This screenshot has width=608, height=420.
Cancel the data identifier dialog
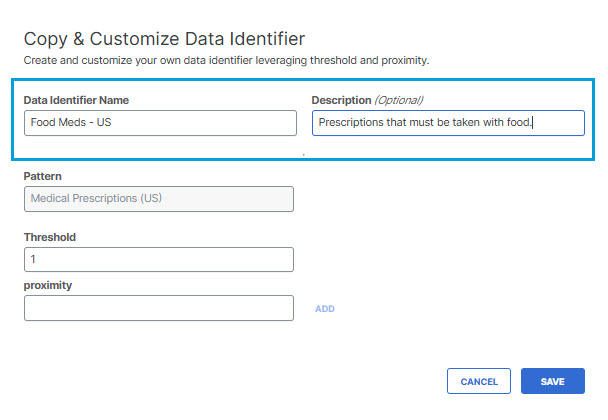click(x=478, y=381)
